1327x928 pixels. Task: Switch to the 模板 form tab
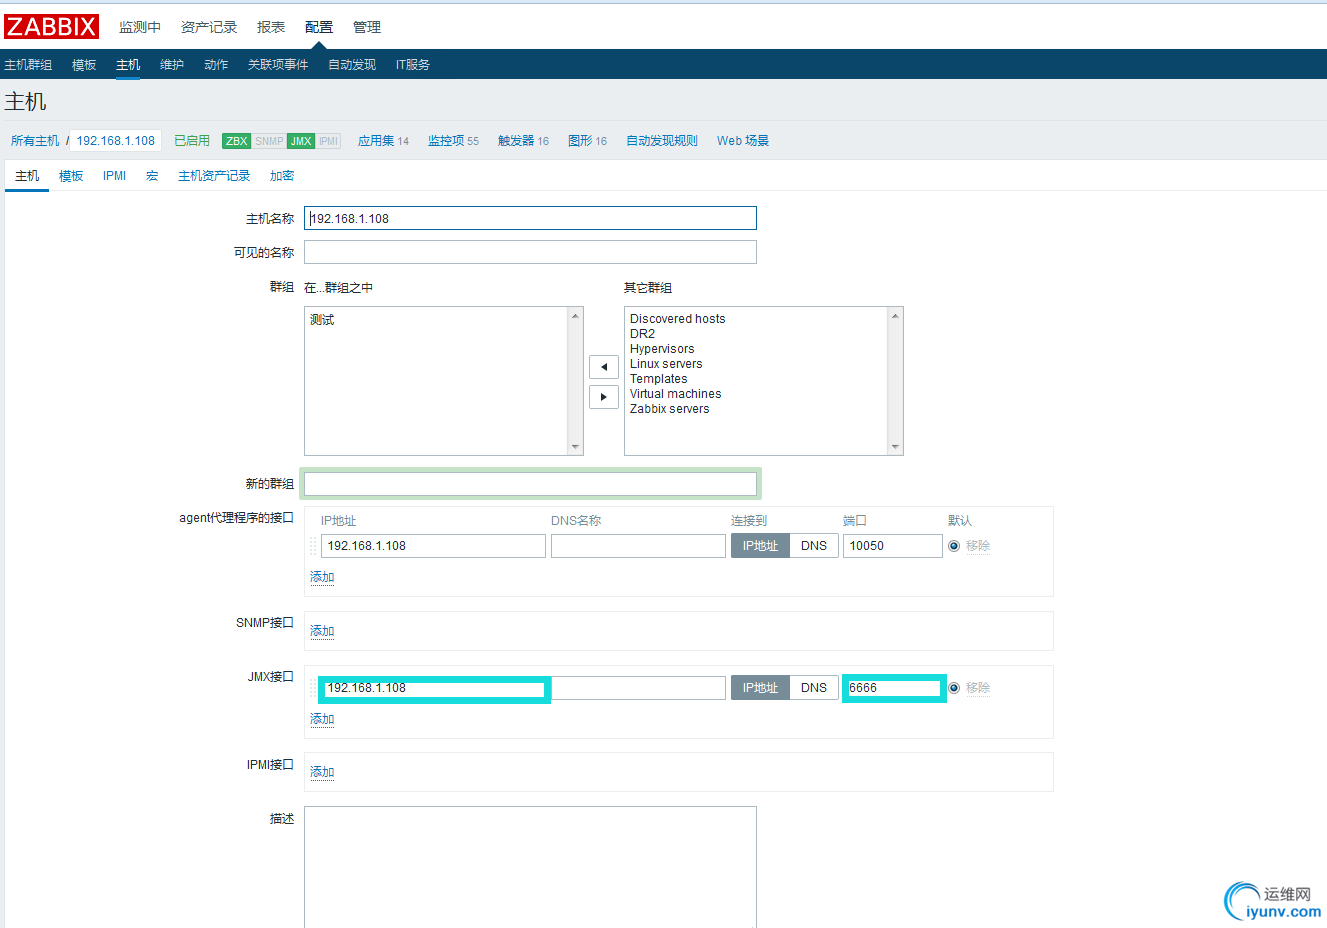coord(71,176)
